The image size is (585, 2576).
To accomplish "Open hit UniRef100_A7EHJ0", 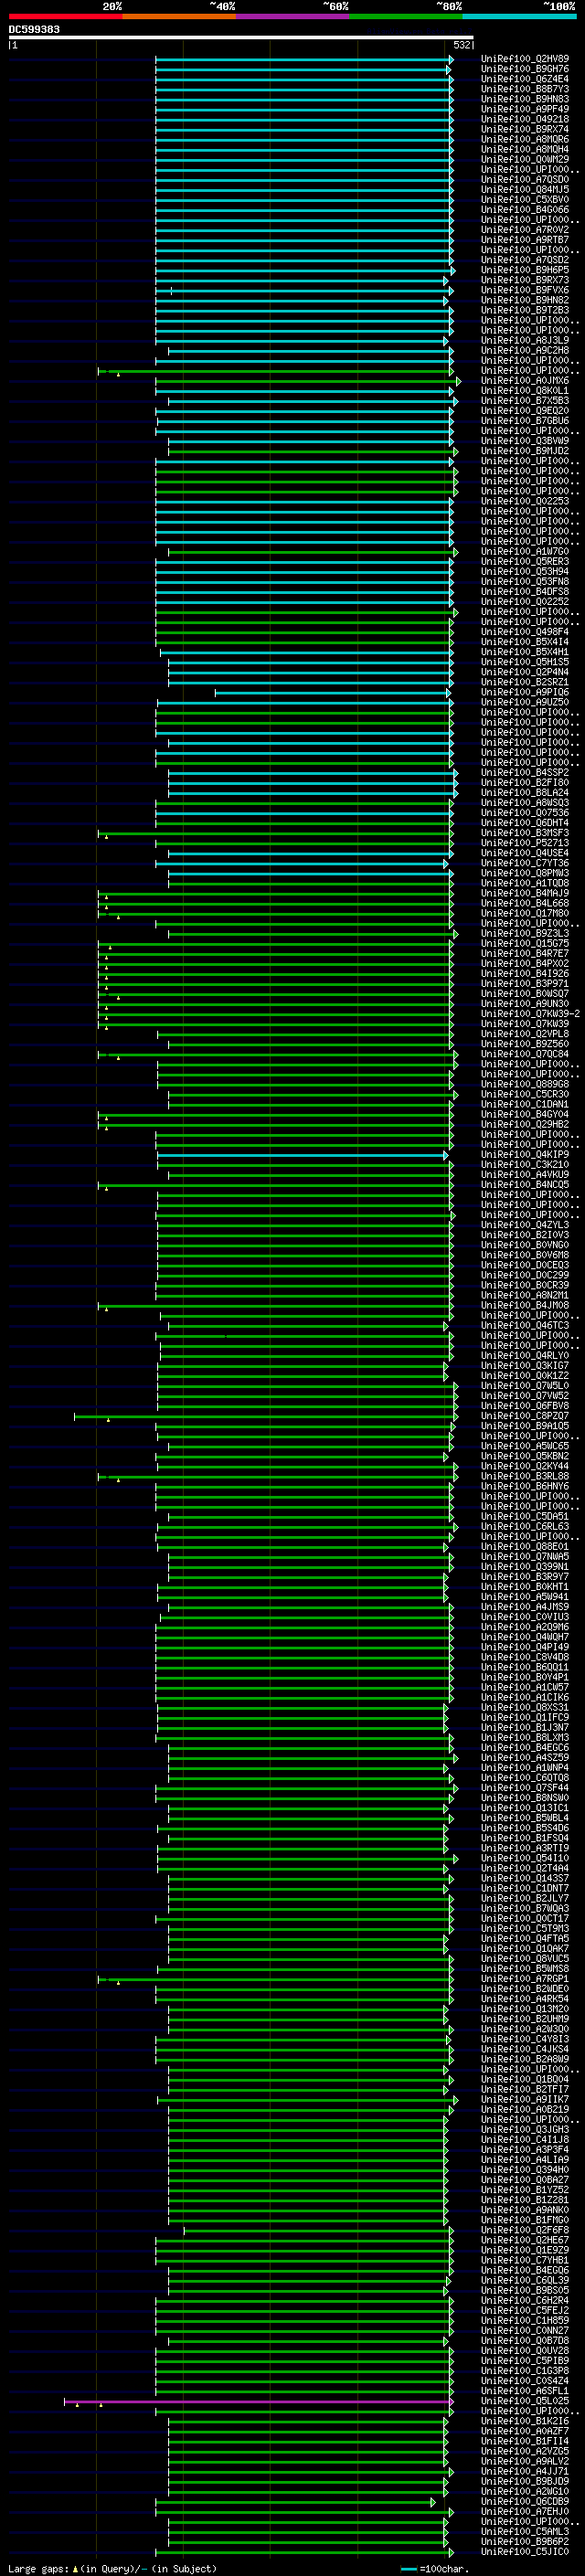I will click(x=525, y=2512).
